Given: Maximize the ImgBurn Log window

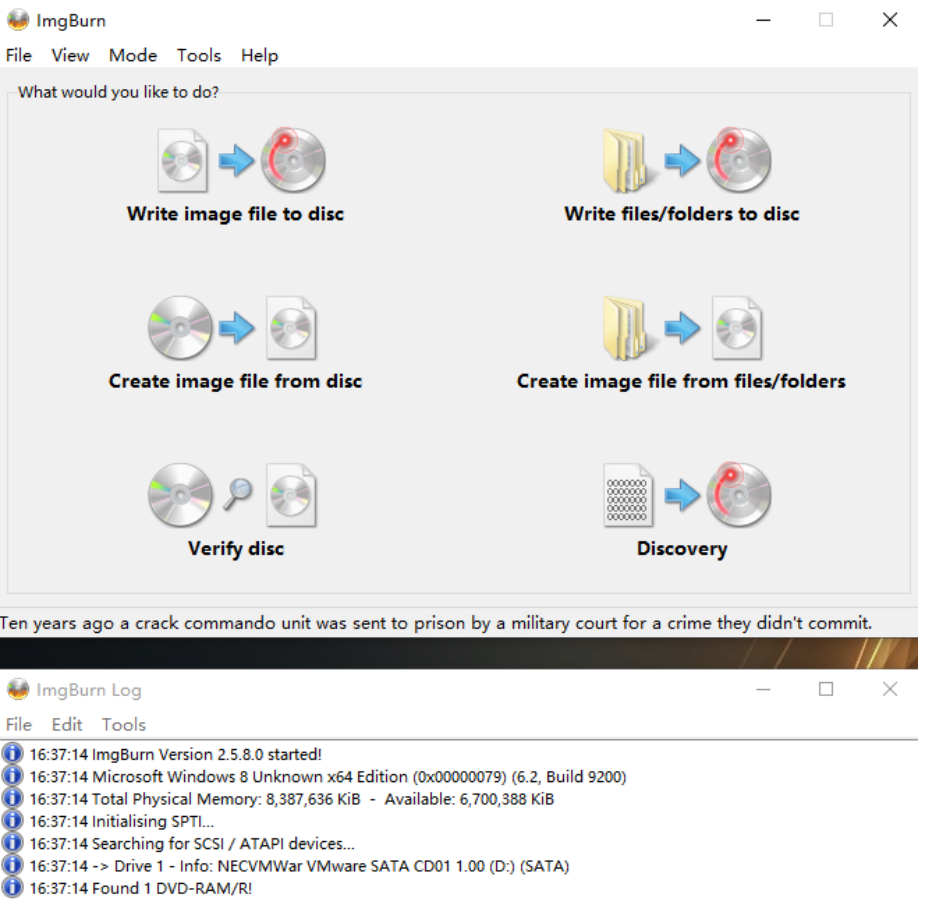Looking at the screenshot, I should [826, 690].
